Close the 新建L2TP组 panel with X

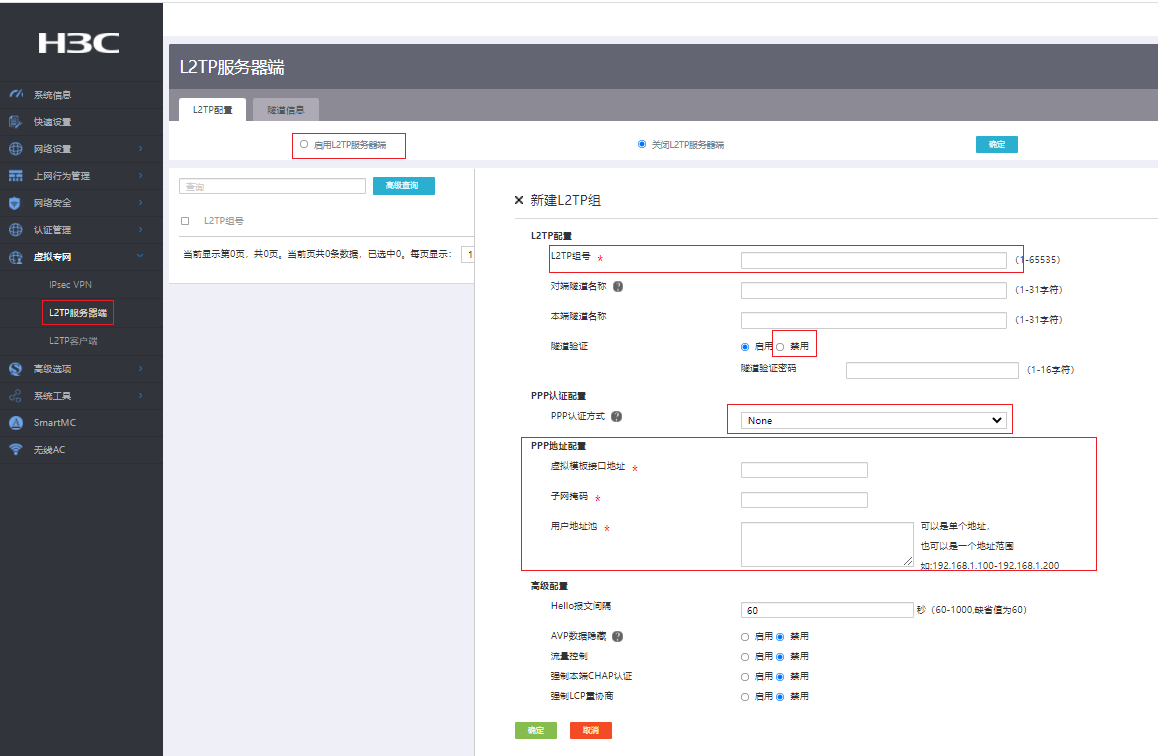coord(518,200)
